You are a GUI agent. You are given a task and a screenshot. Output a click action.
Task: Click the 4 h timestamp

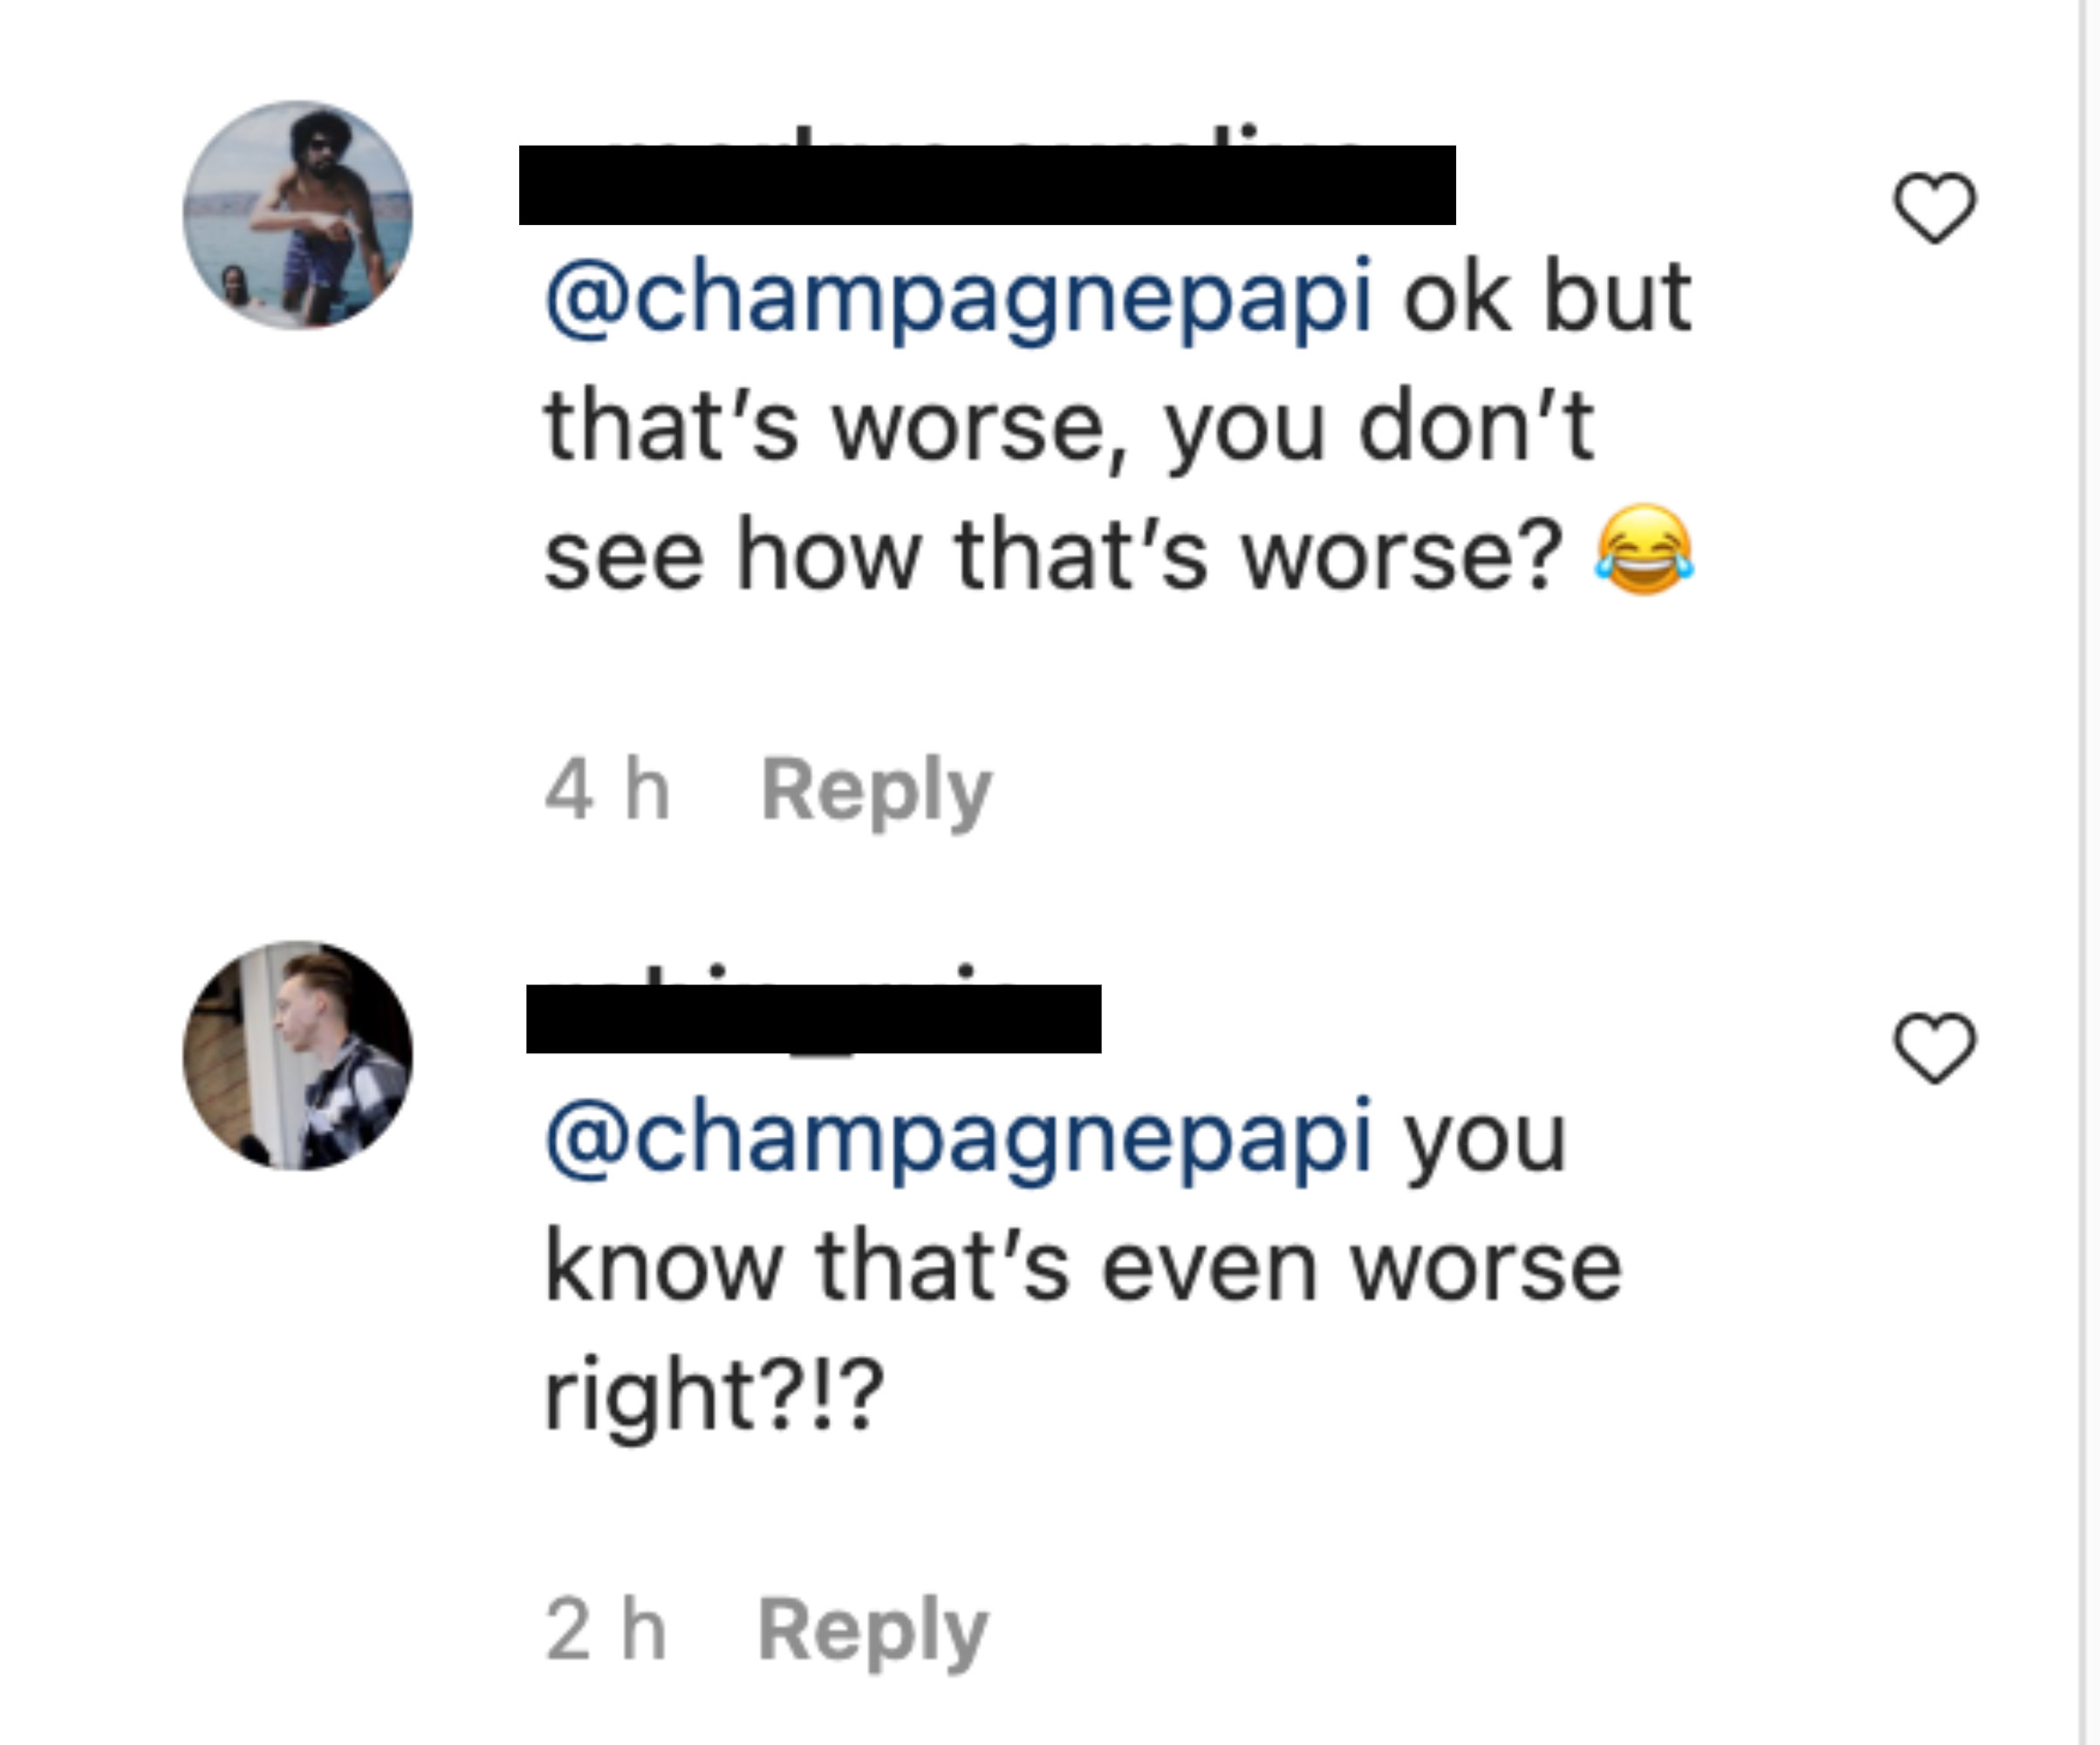tap(607, 789)
